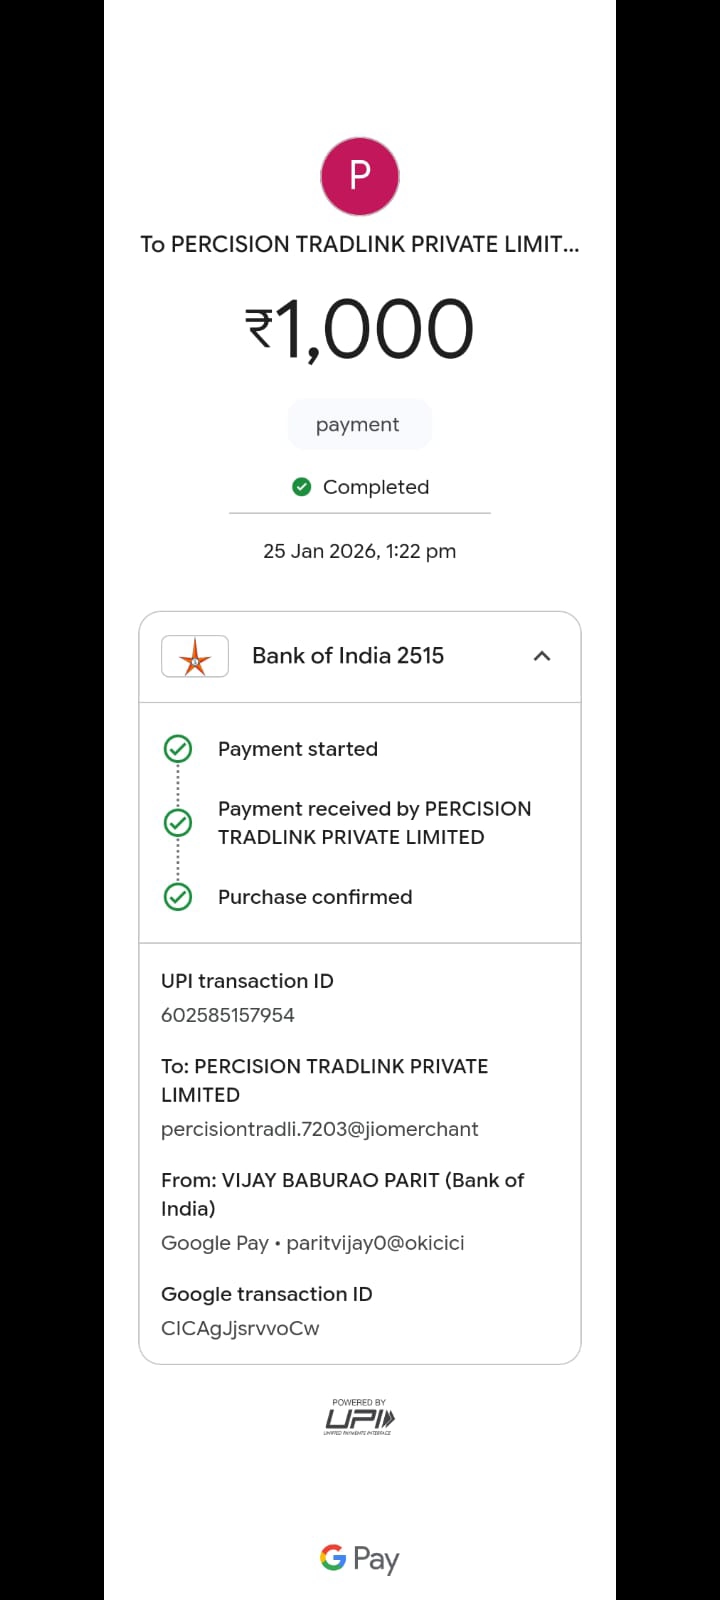Click the Payment started check icon

pyautogui.click(x=178, y=749)
